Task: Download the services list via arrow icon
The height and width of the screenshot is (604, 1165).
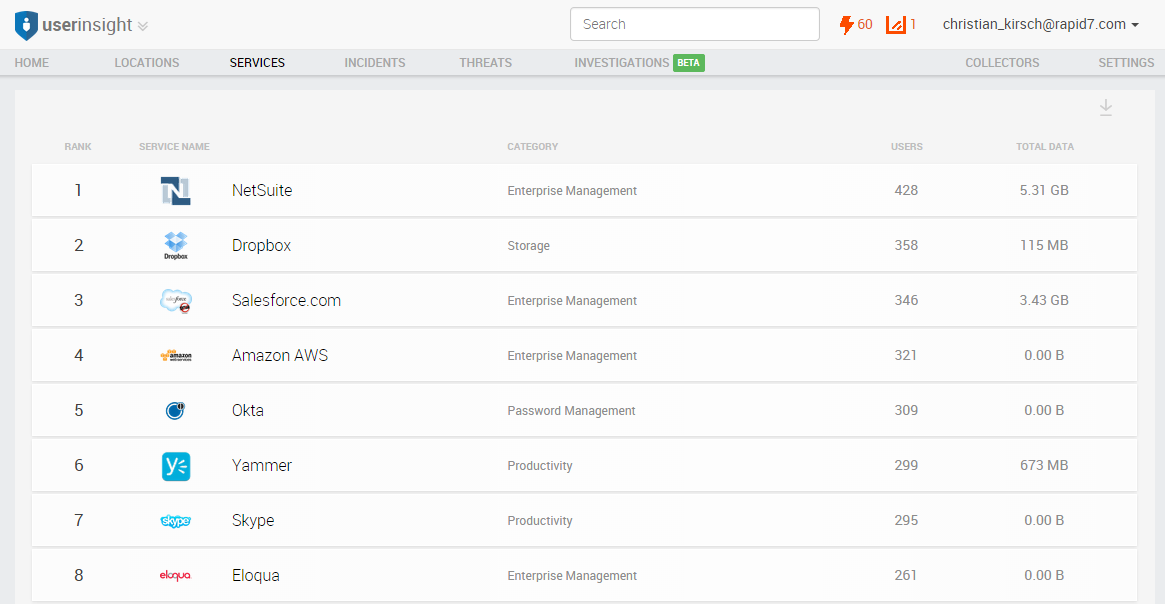Action: [1106, 108]
